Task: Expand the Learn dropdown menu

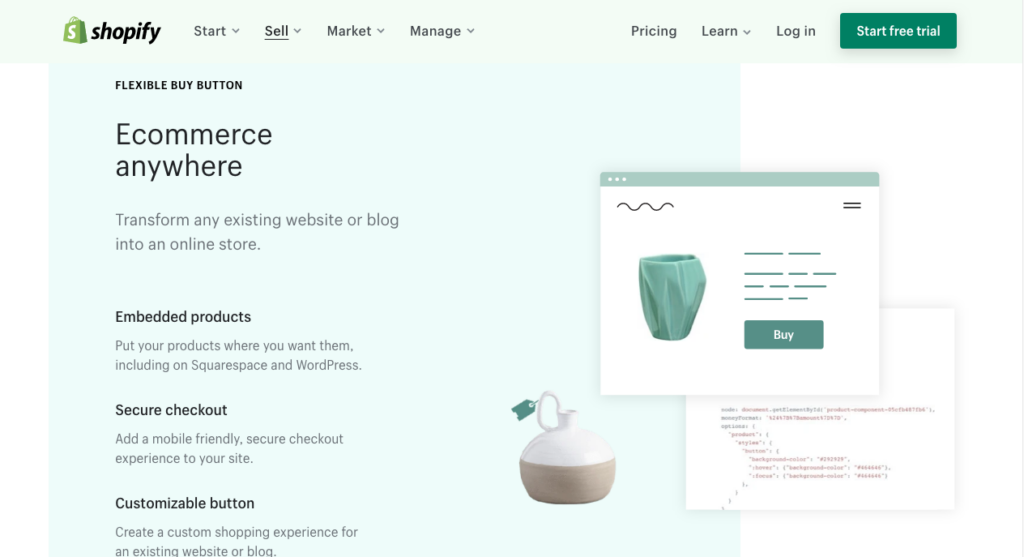Action: (x=726, y=31)
